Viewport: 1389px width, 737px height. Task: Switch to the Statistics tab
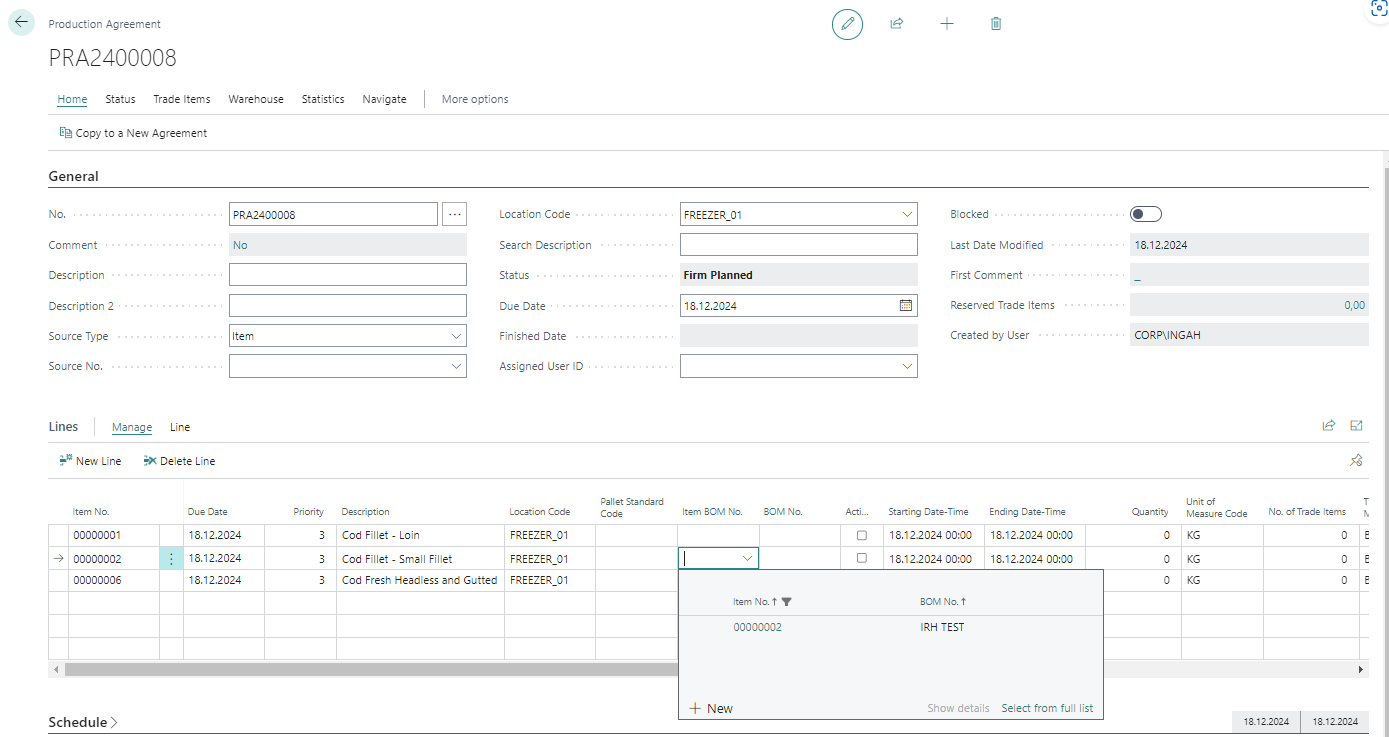coord(323,99)
